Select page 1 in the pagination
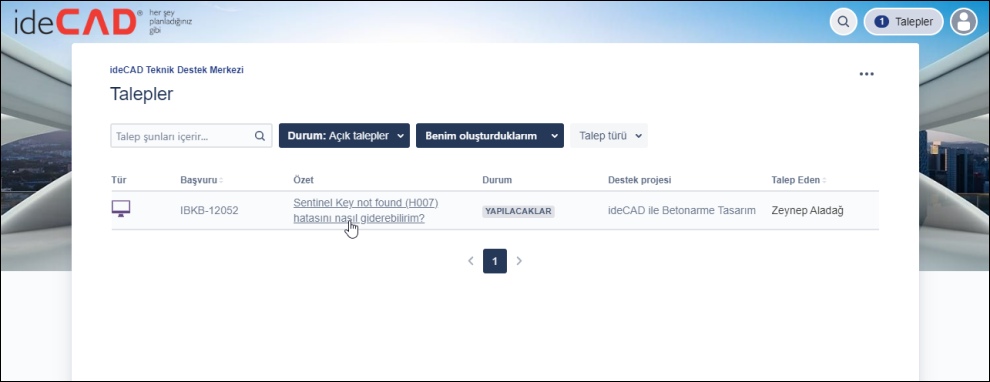The width and height of the screenshot is (990, 382). [x=495, y=261]
